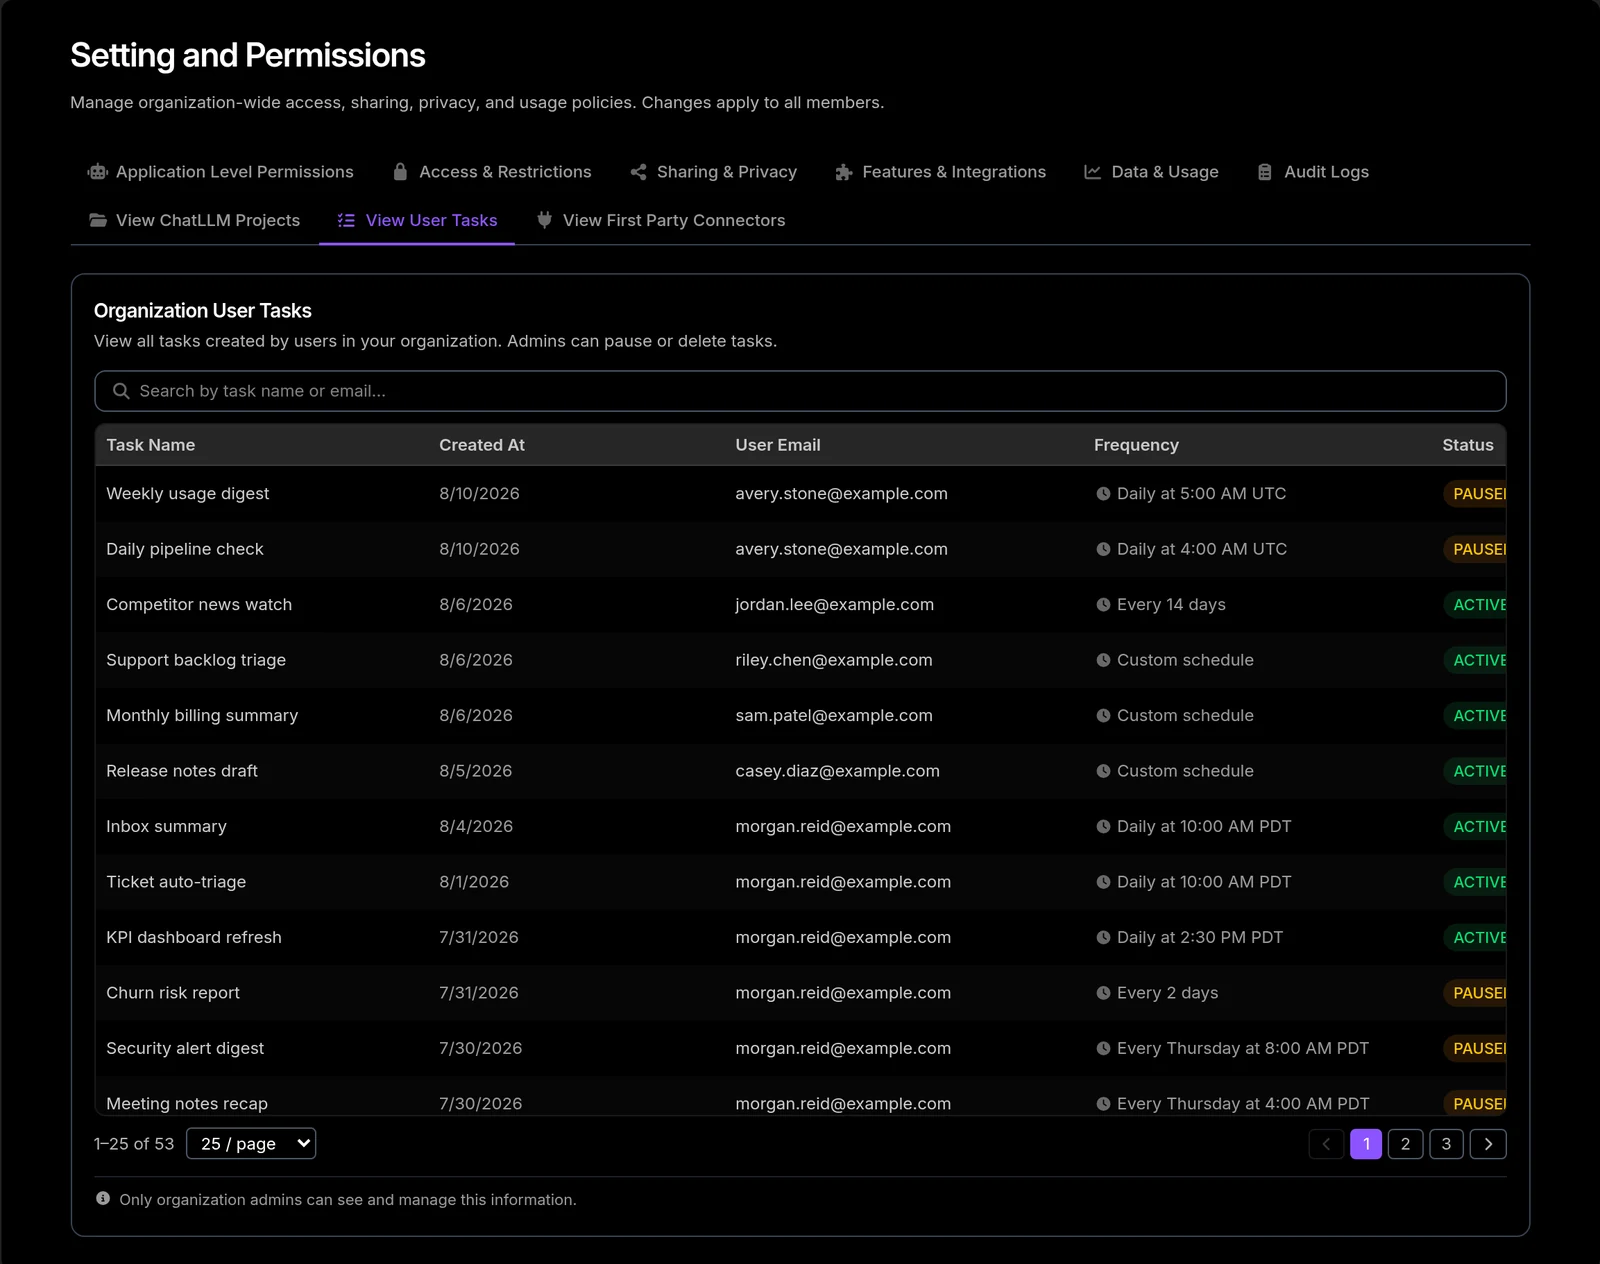The image size is (1600, 1264).
Task: Click the clock icon beside Every 14 days
Action: click(1103, 605)
